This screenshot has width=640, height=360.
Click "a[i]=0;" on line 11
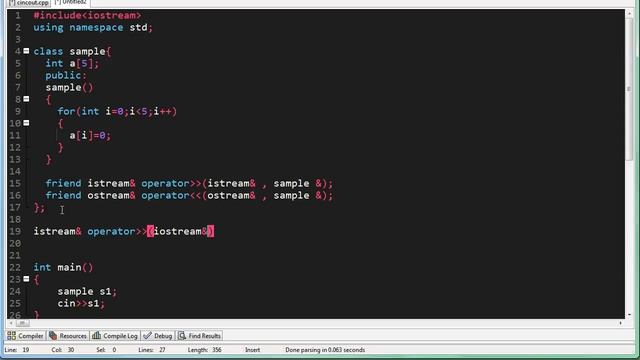pos(90,136)
